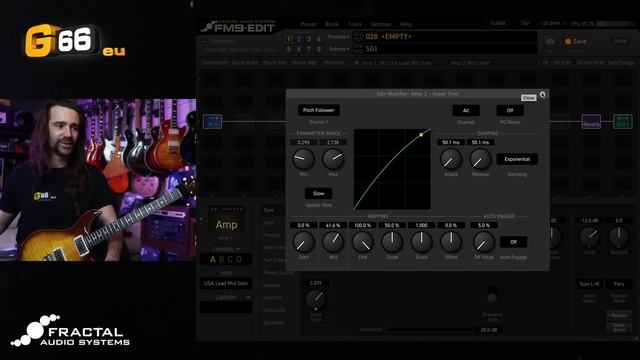The image size is (640, 360).
Task: Click the Amp block icon in editor panel
Action: coord(226,220)
